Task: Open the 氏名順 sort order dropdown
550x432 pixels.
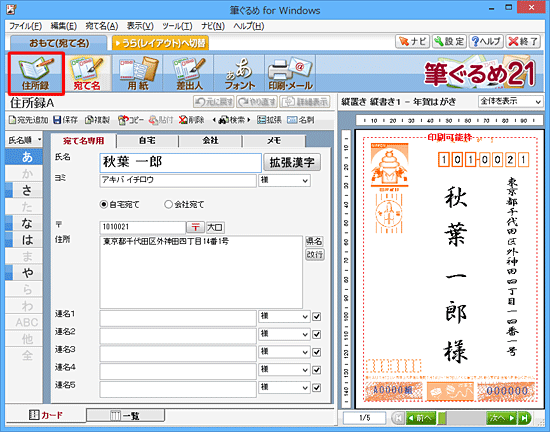Action: pos(24,140)
